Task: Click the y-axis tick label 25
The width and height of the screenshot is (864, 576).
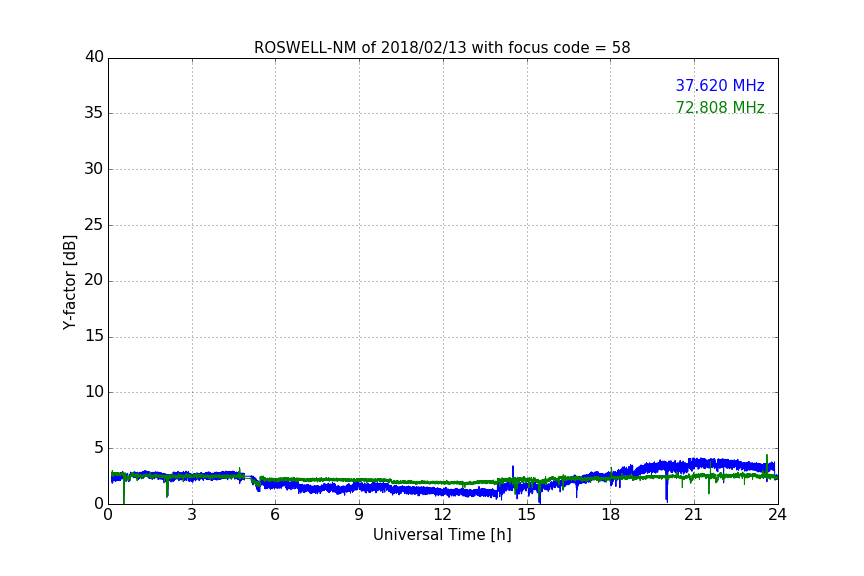Action: pos(94,224)
